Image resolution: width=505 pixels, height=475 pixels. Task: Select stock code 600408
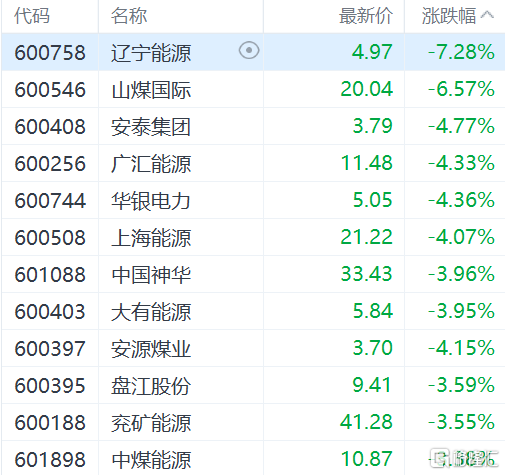pyautogui.click(x=50, y=127)
